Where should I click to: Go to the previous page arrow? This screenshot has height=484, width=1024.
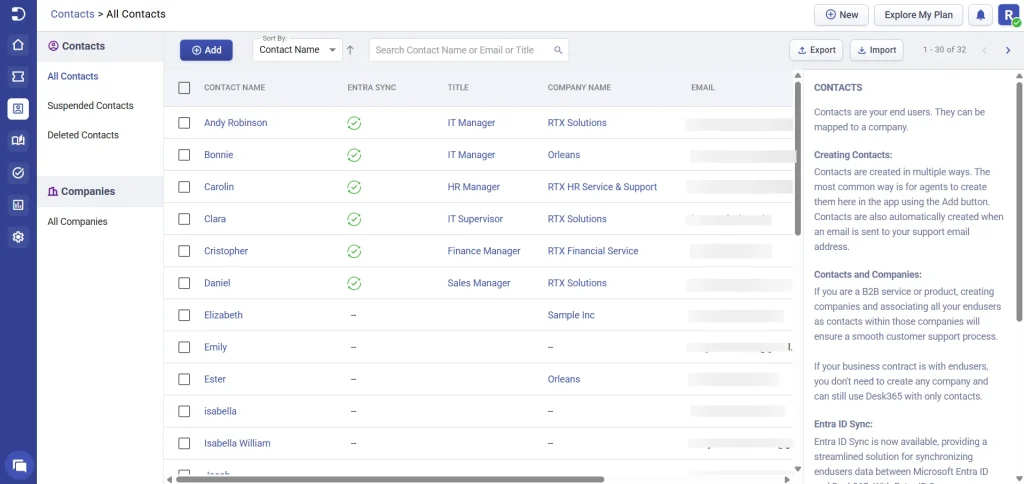click(x=985, y=50)
